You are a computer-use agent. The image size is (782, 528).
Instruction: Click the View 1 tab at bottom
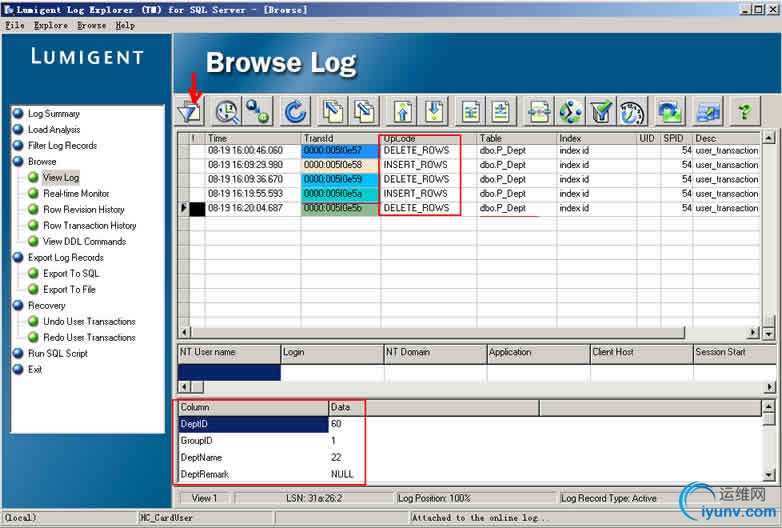pos(204,498)
